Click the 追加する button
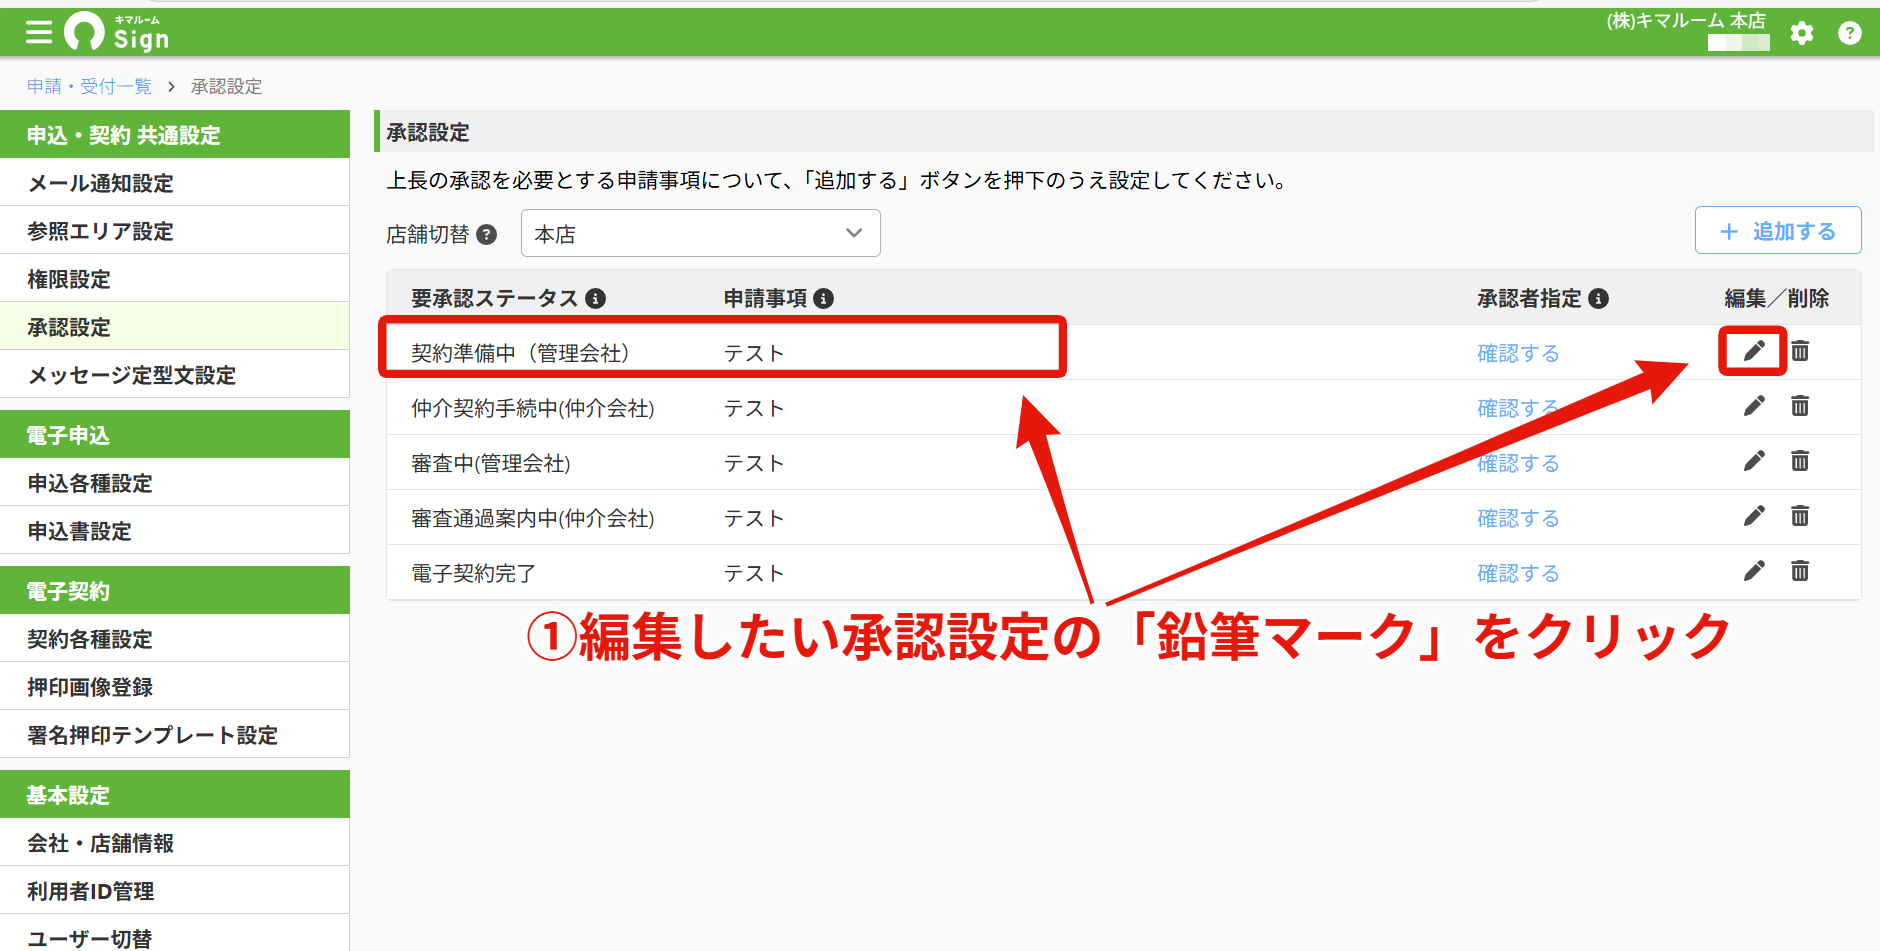This screenshot has height=951, width=1880. 1778,231
